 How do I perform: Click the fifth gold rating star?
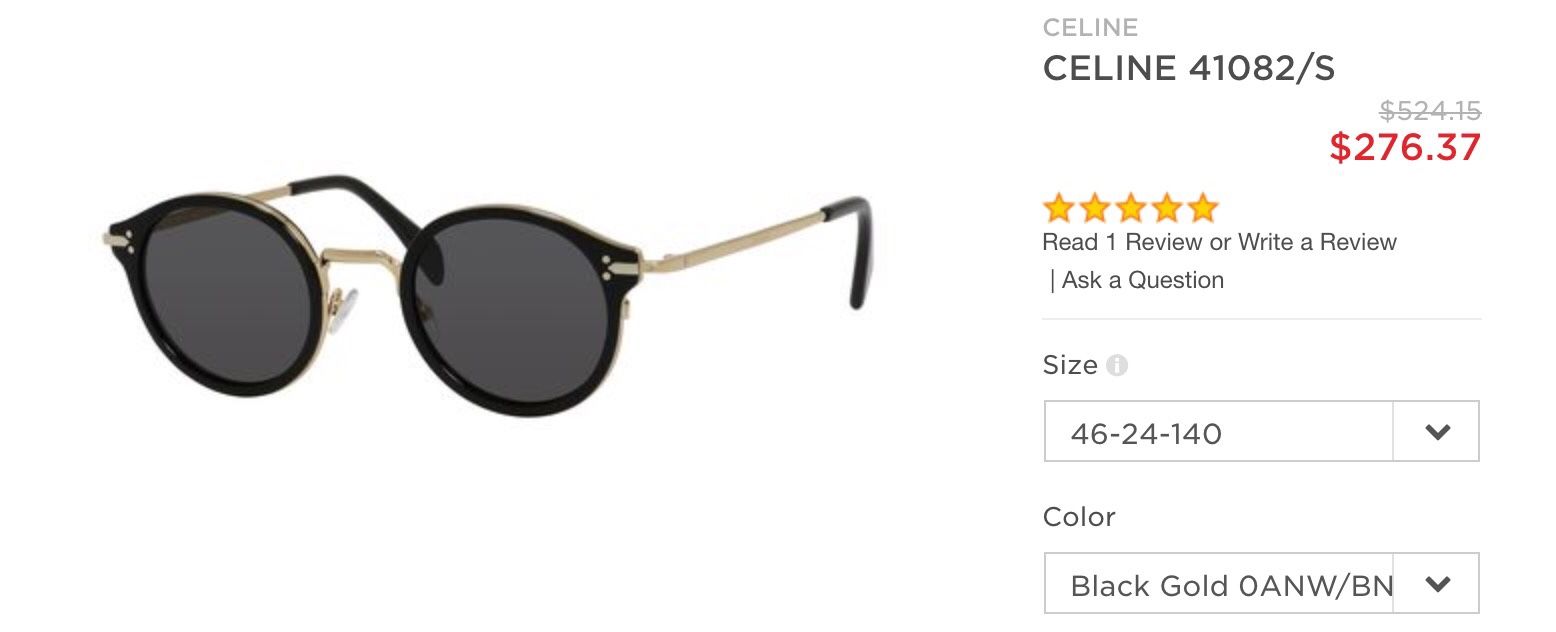point(1202,208)
